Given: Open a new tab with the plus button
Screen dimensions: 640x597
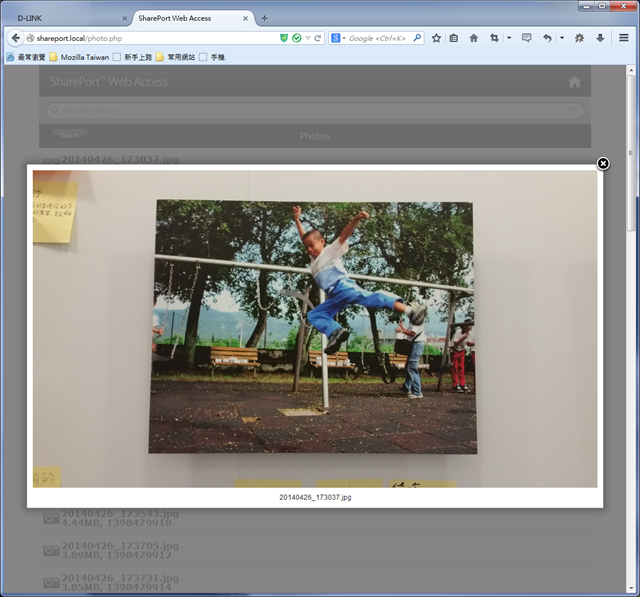Looking at the screenshot, I should [264, 18].
